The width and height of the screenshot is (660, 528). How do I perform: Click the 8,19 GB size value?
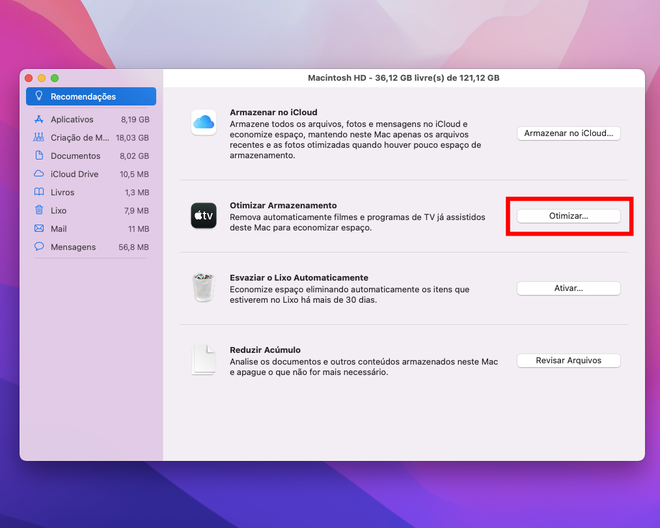coord(135,120)
